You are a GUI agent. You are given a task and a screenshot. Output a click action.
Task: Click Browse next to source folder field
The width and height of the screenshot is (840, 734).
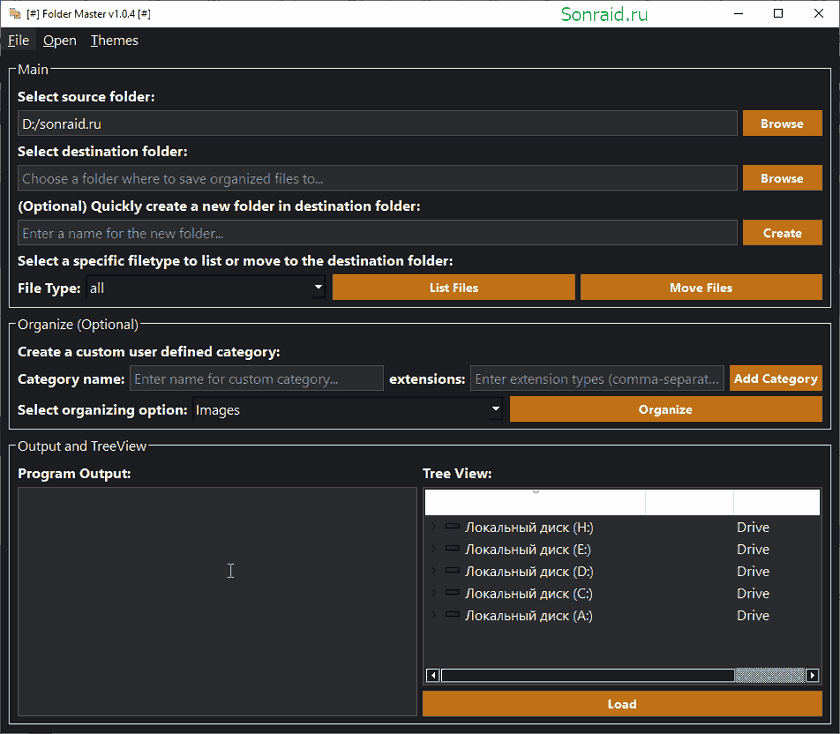(x=782, y=123)
